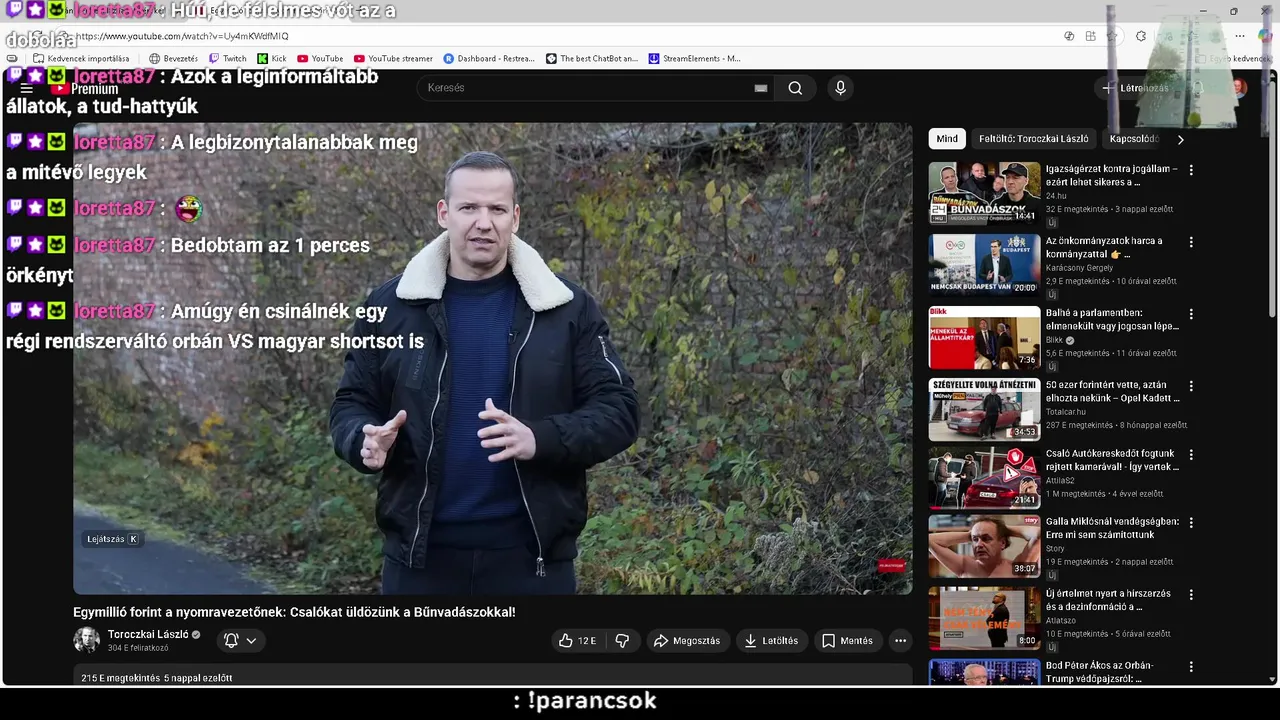
Task: Open 'Balhé a parlamentben' video title link
Action: pos(1112,319)
